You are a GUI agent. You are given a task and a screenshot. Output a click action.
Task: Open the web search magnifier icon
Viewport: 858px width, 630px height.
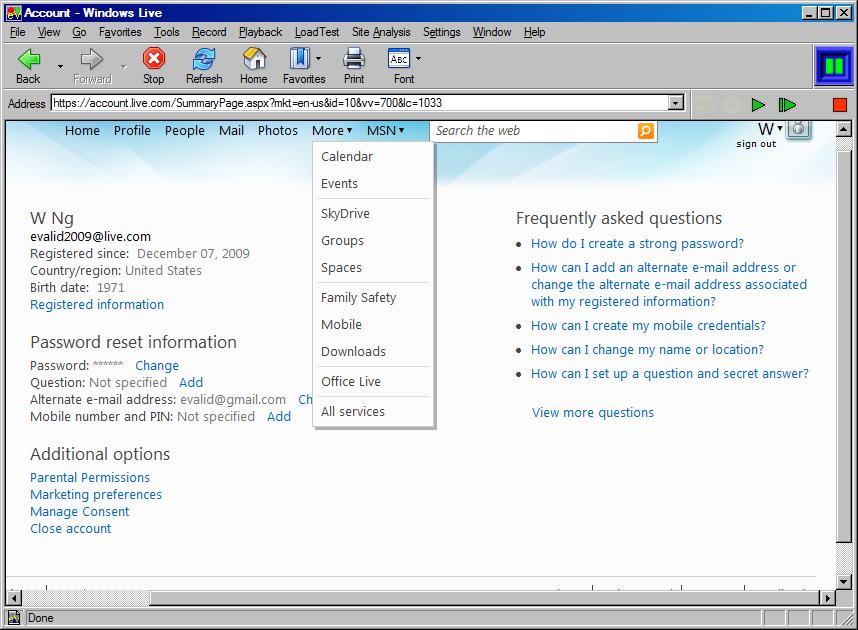click(645, 131)
